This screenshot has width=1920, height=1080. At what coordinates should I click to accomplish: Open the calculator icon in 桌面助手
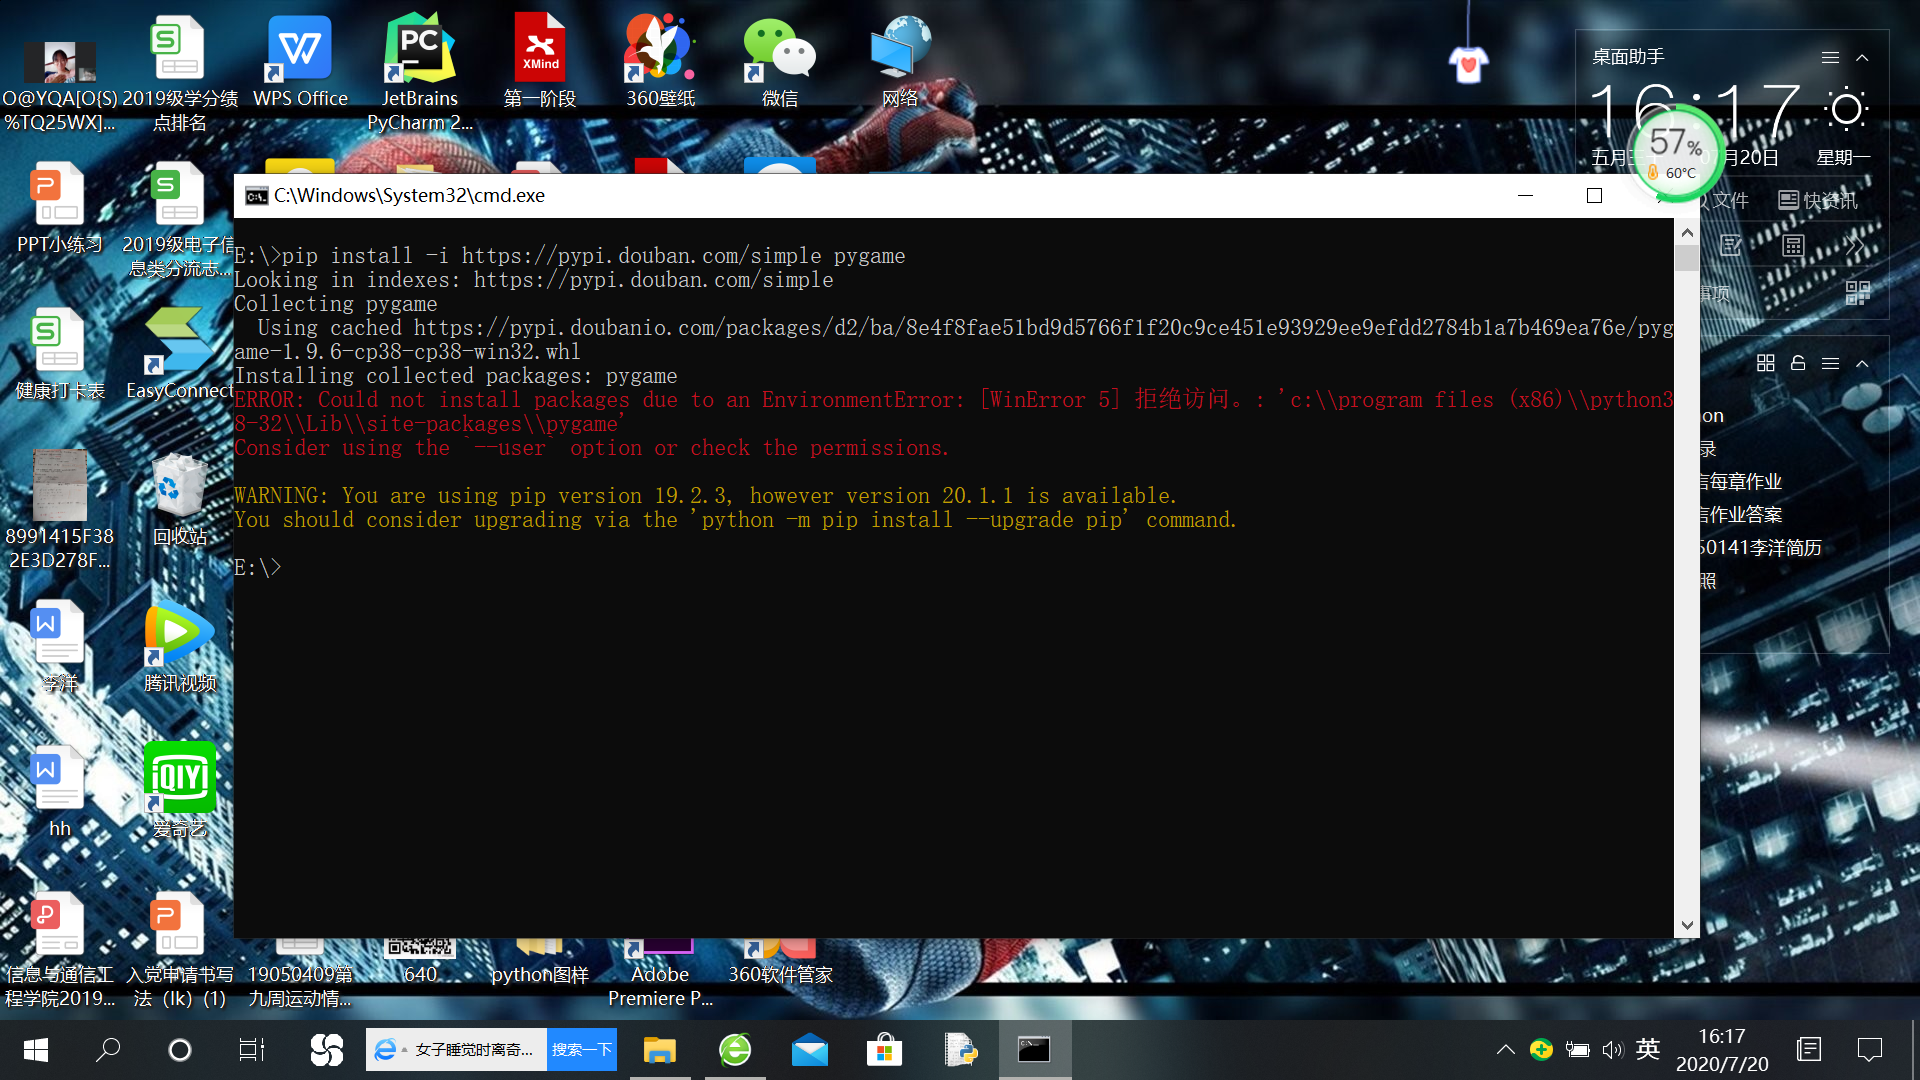pos(1793,246)
